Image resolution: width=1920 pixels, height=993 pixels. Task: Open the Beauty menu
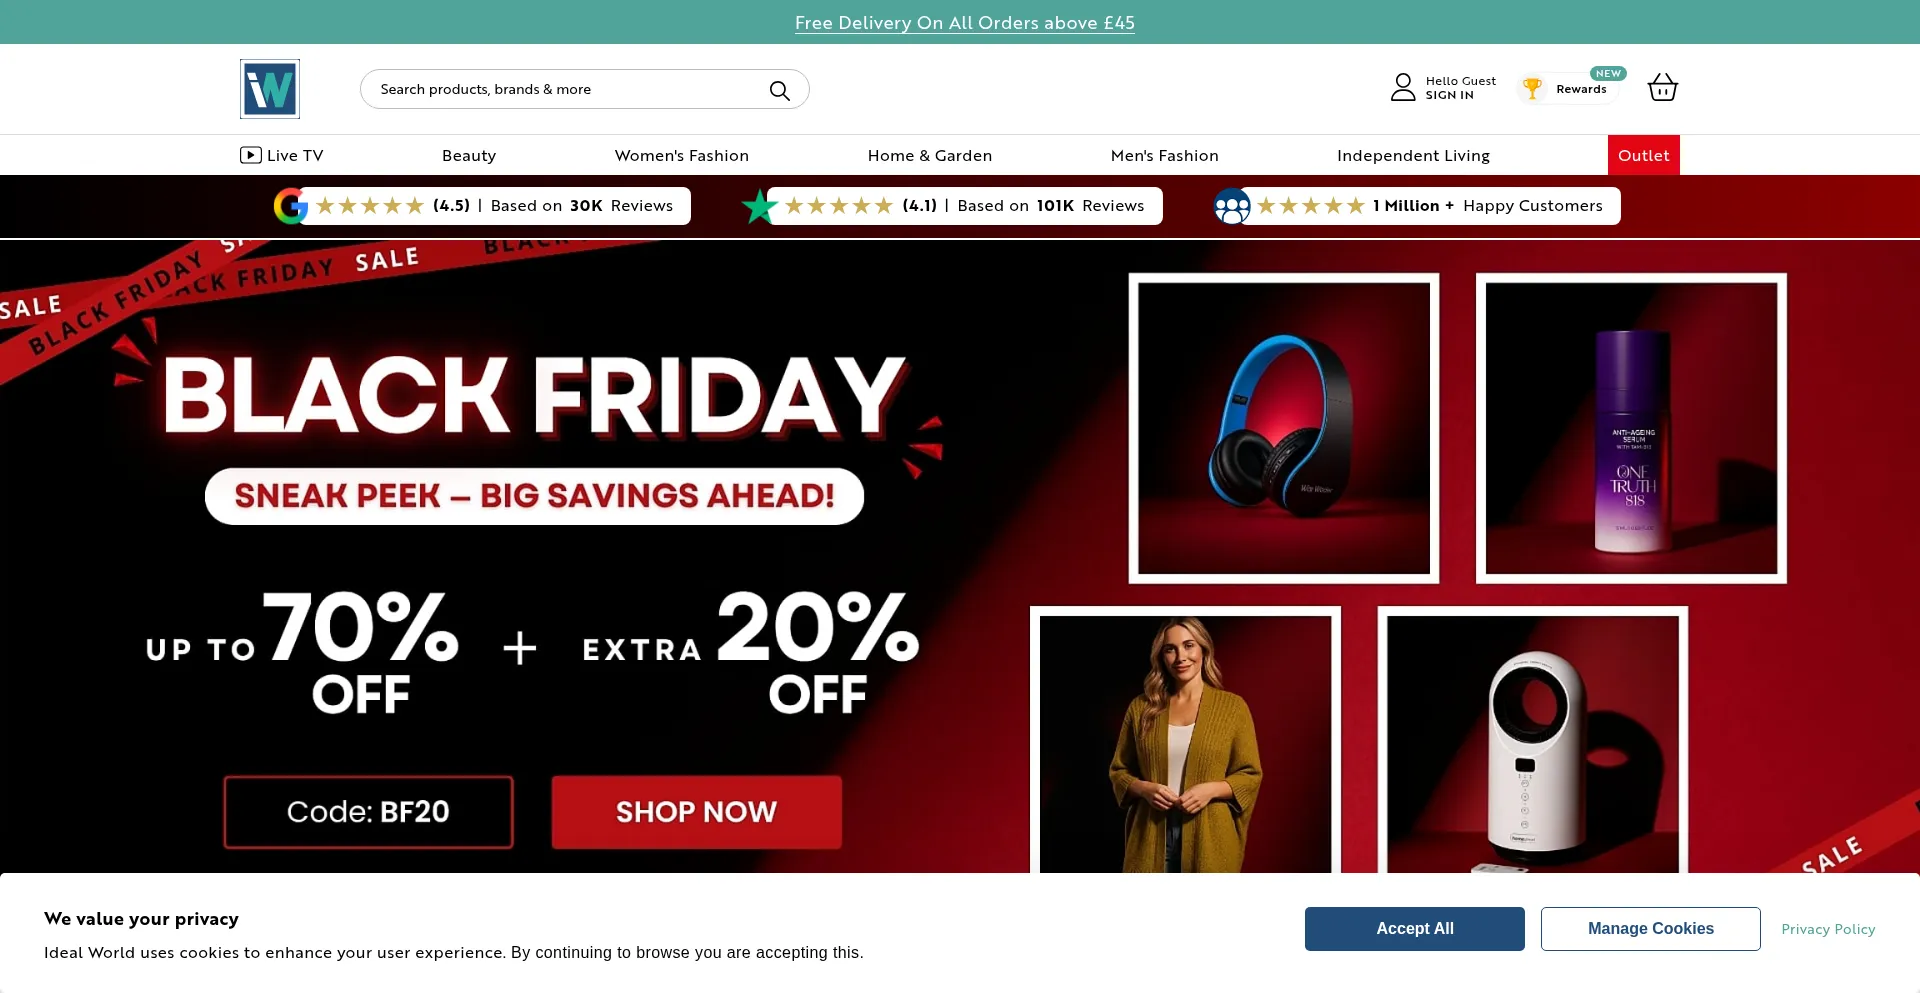[469, 155]
